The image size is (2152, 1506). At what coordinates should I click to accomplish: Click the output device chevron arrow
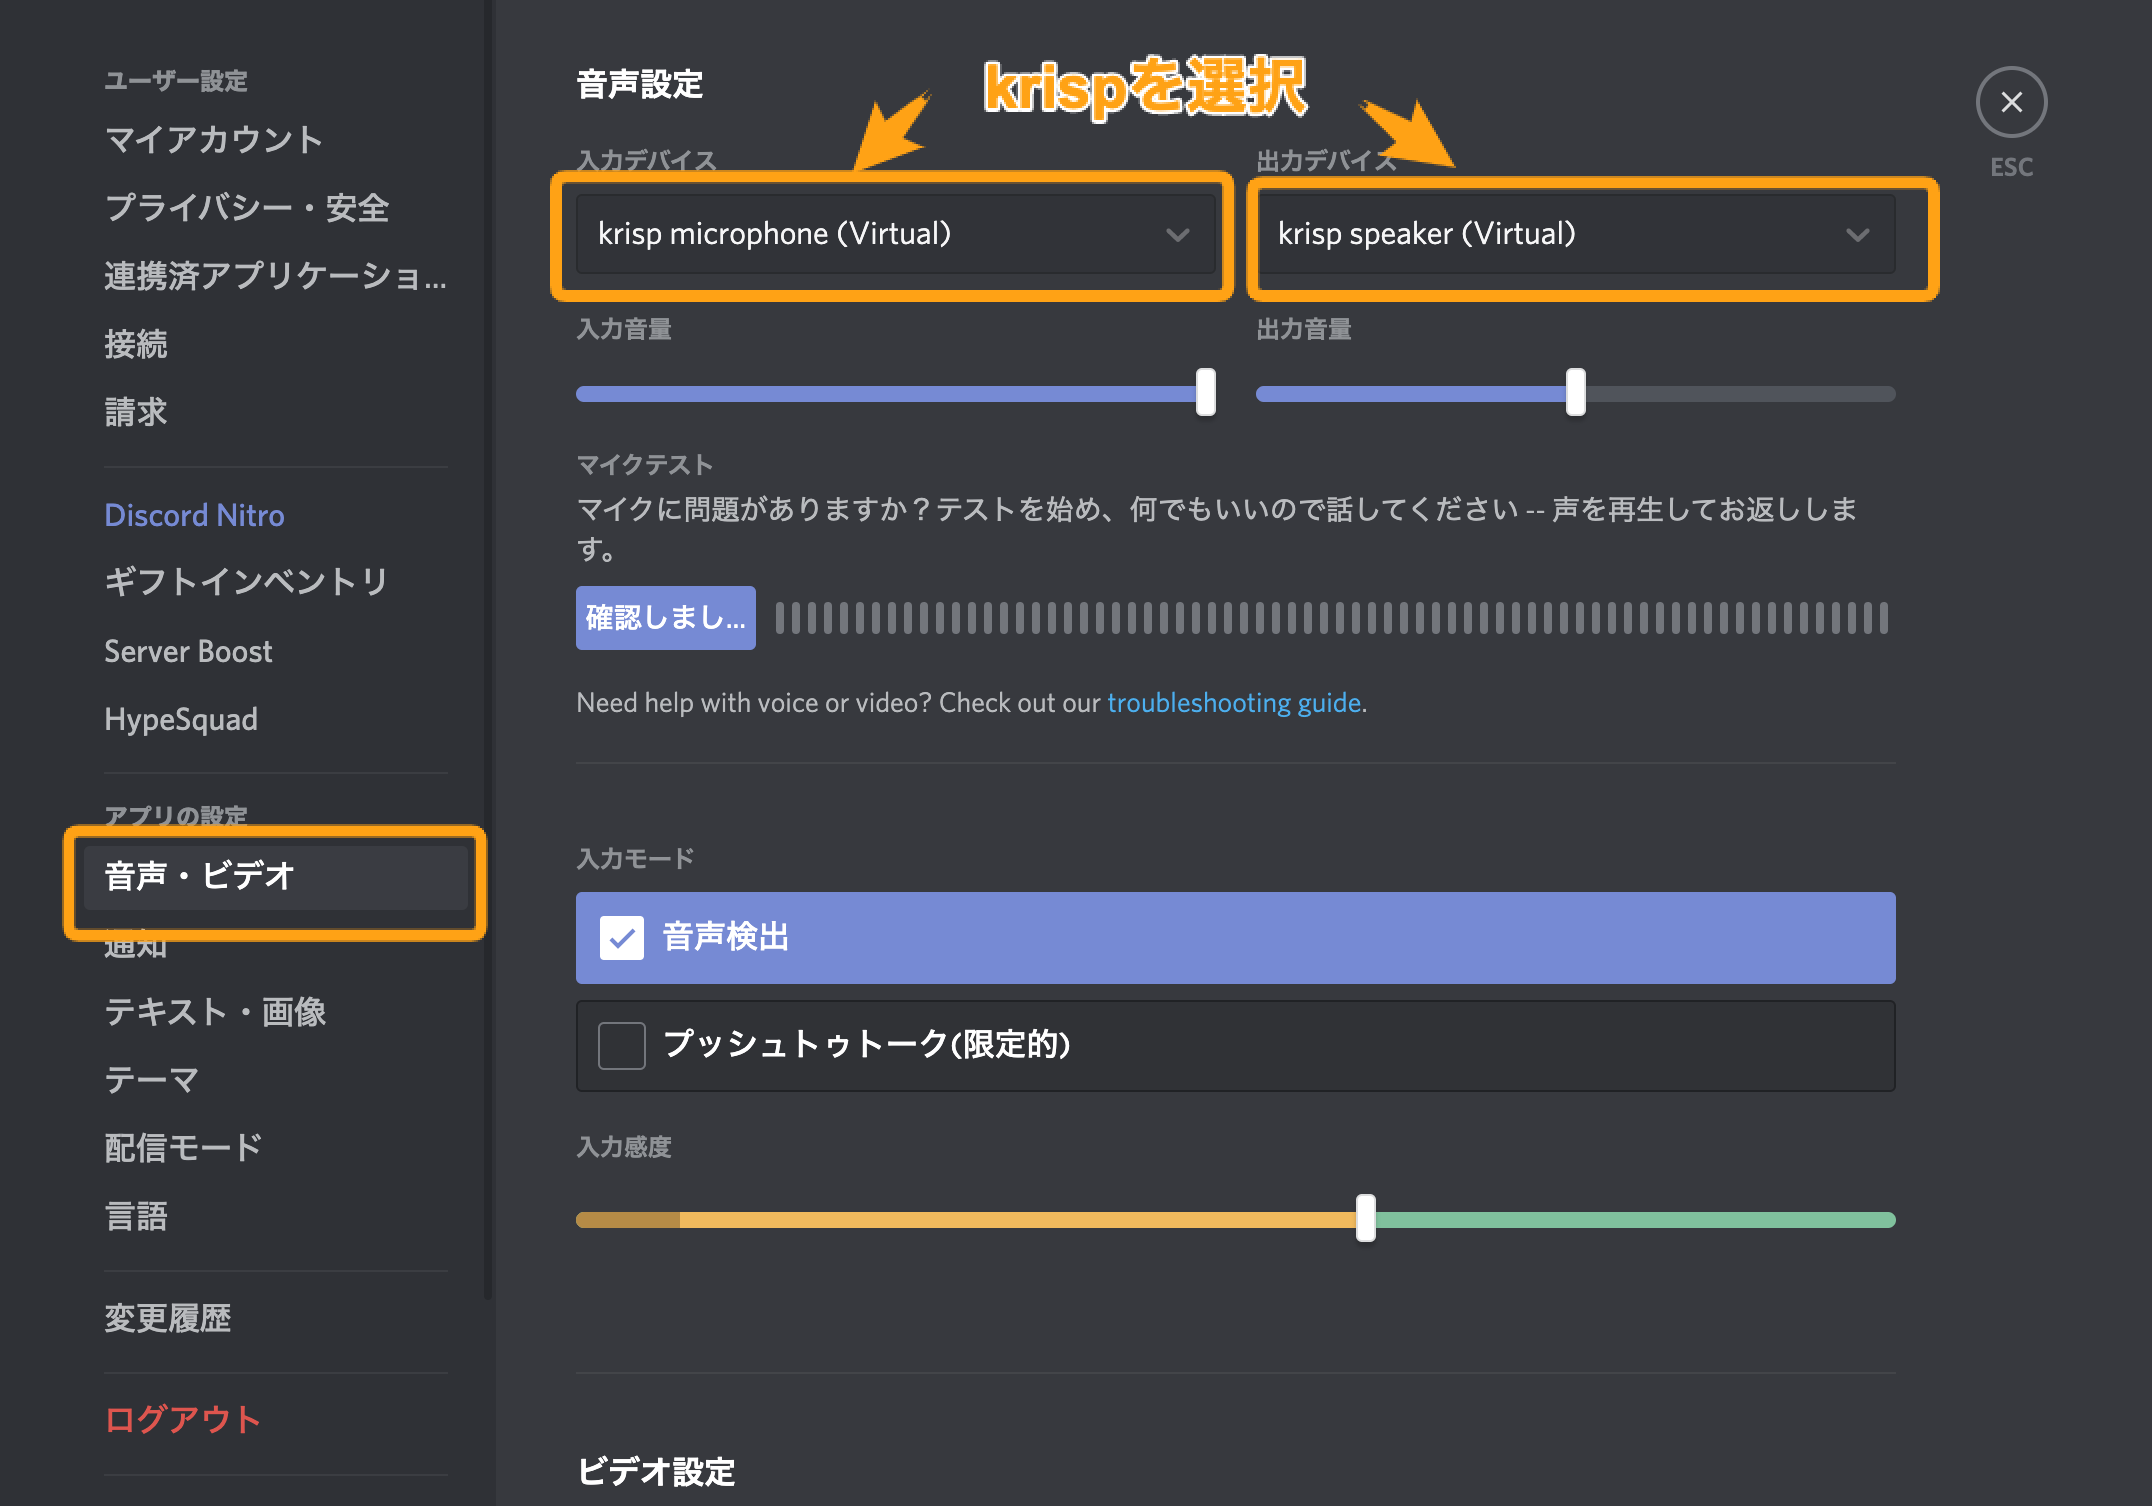click(1857, 235)
